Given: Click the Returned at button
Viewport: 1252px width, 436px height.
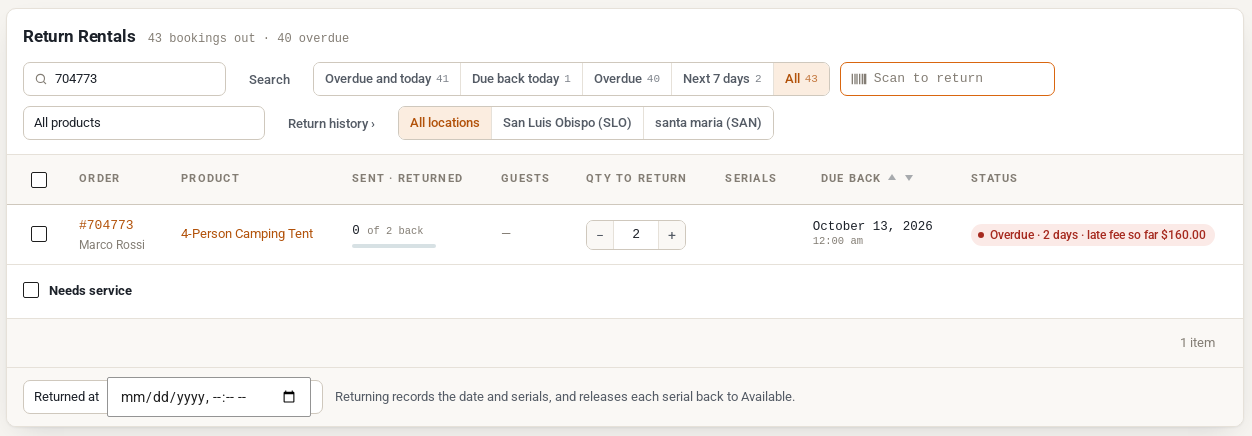Looking at the screenshot, I should pos(66,397).
